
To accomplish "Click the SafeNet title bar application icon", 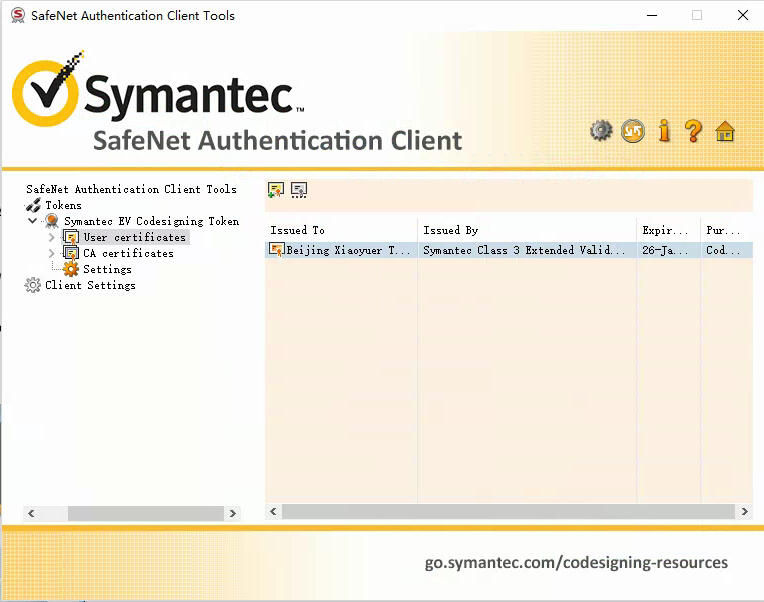I will [18, 16].
